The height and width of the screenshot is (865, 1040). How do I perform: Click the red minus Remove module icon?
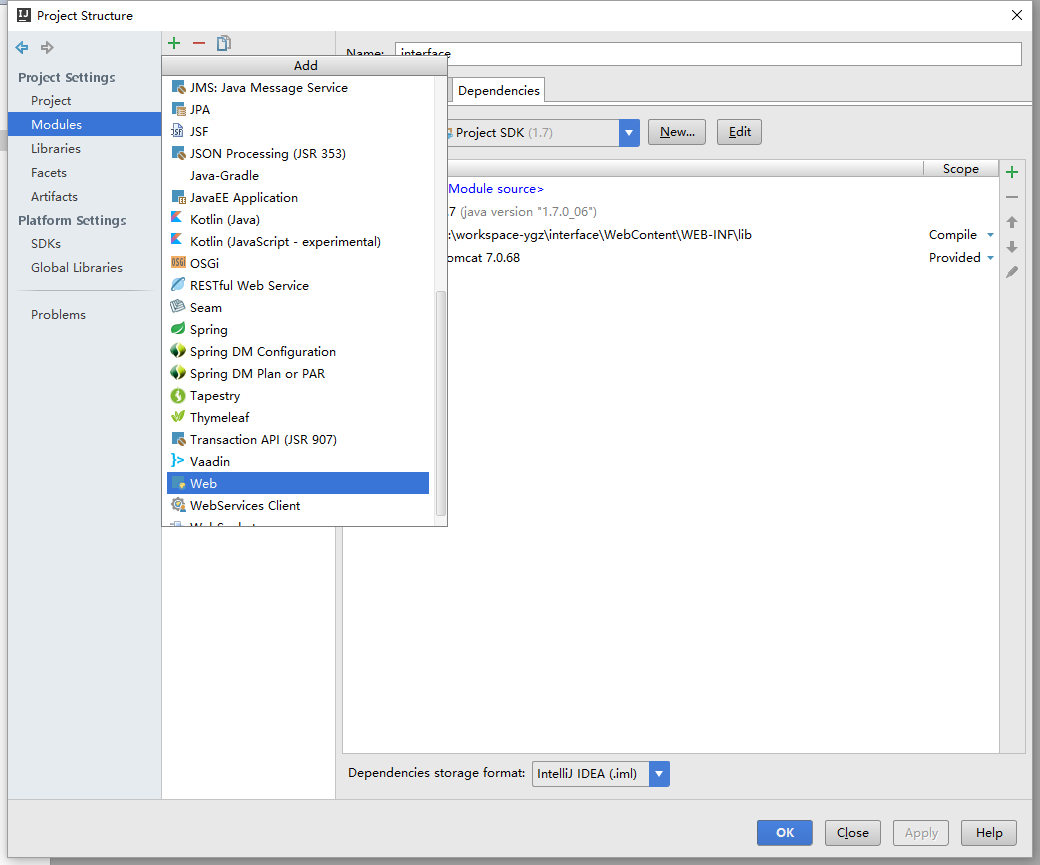(199, 43)
